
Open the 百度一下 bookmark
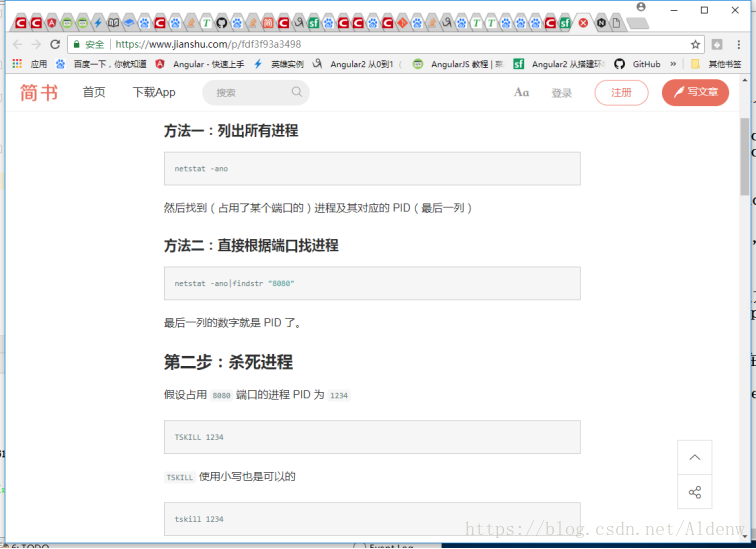(x=101, y=64)
